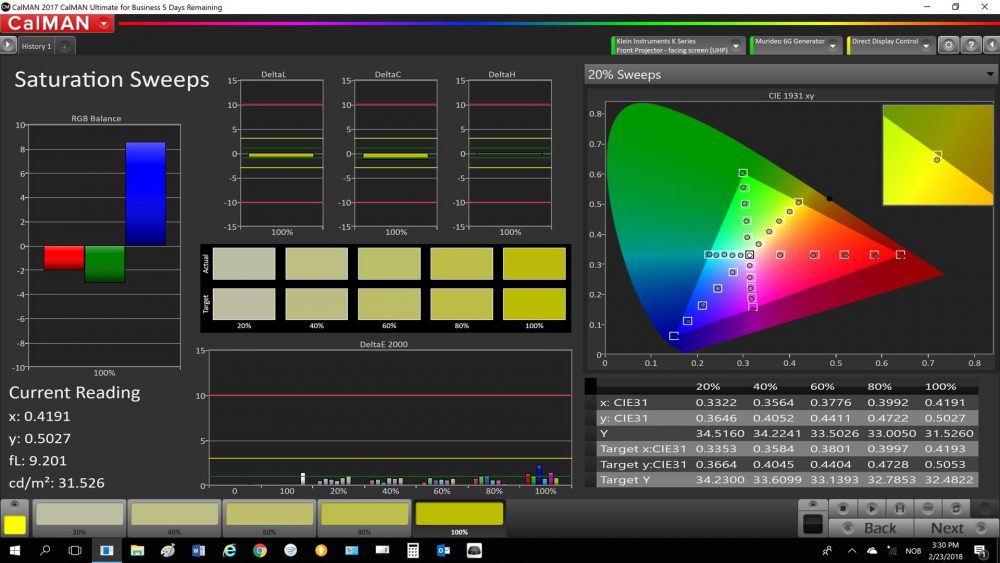This screenshot has height=563, width=1000.
Task: Click the read series icon
Action: tap(899, 508)
